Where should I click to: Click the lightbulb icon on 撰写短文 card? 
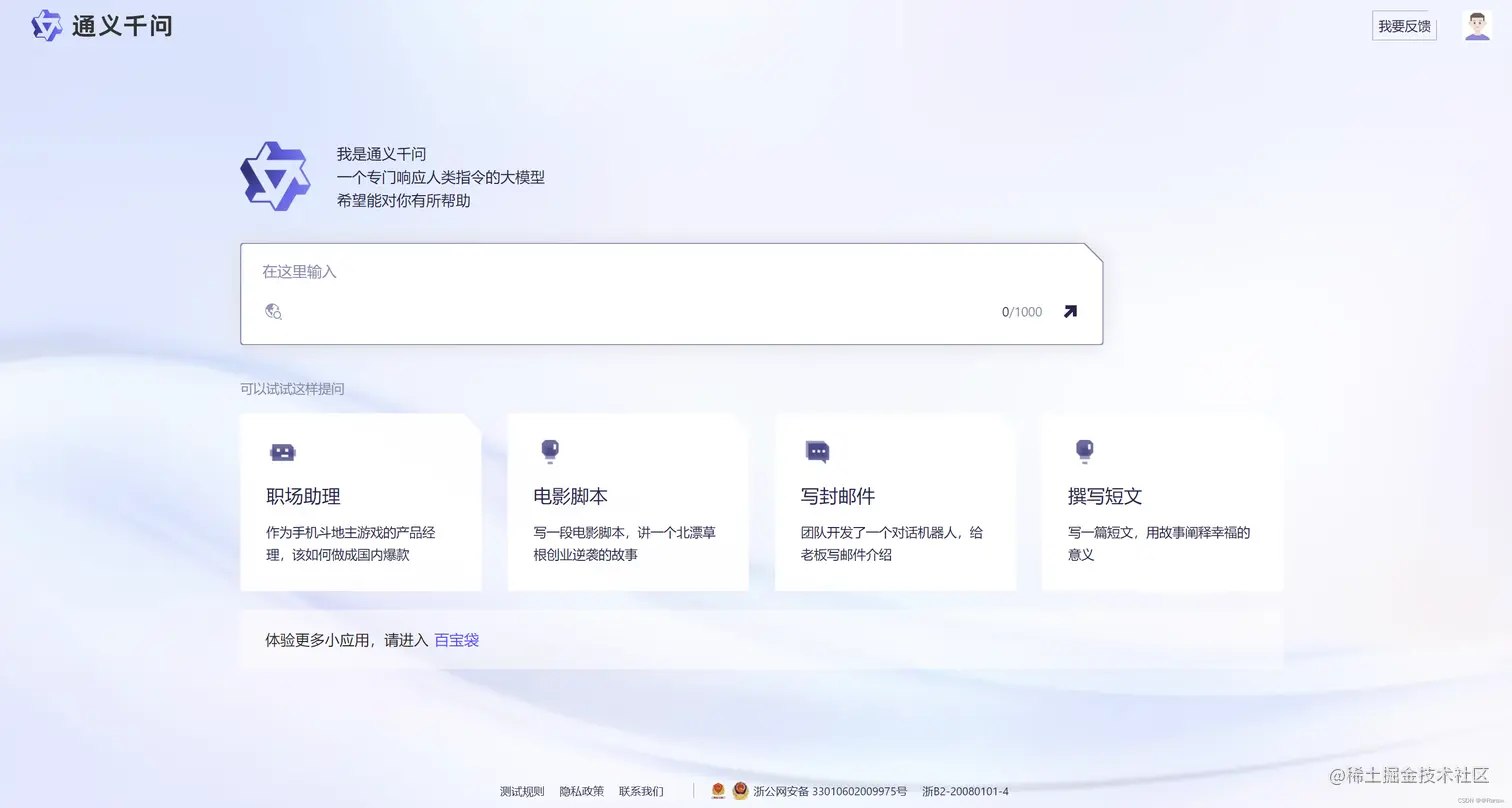coord(1084,451)
